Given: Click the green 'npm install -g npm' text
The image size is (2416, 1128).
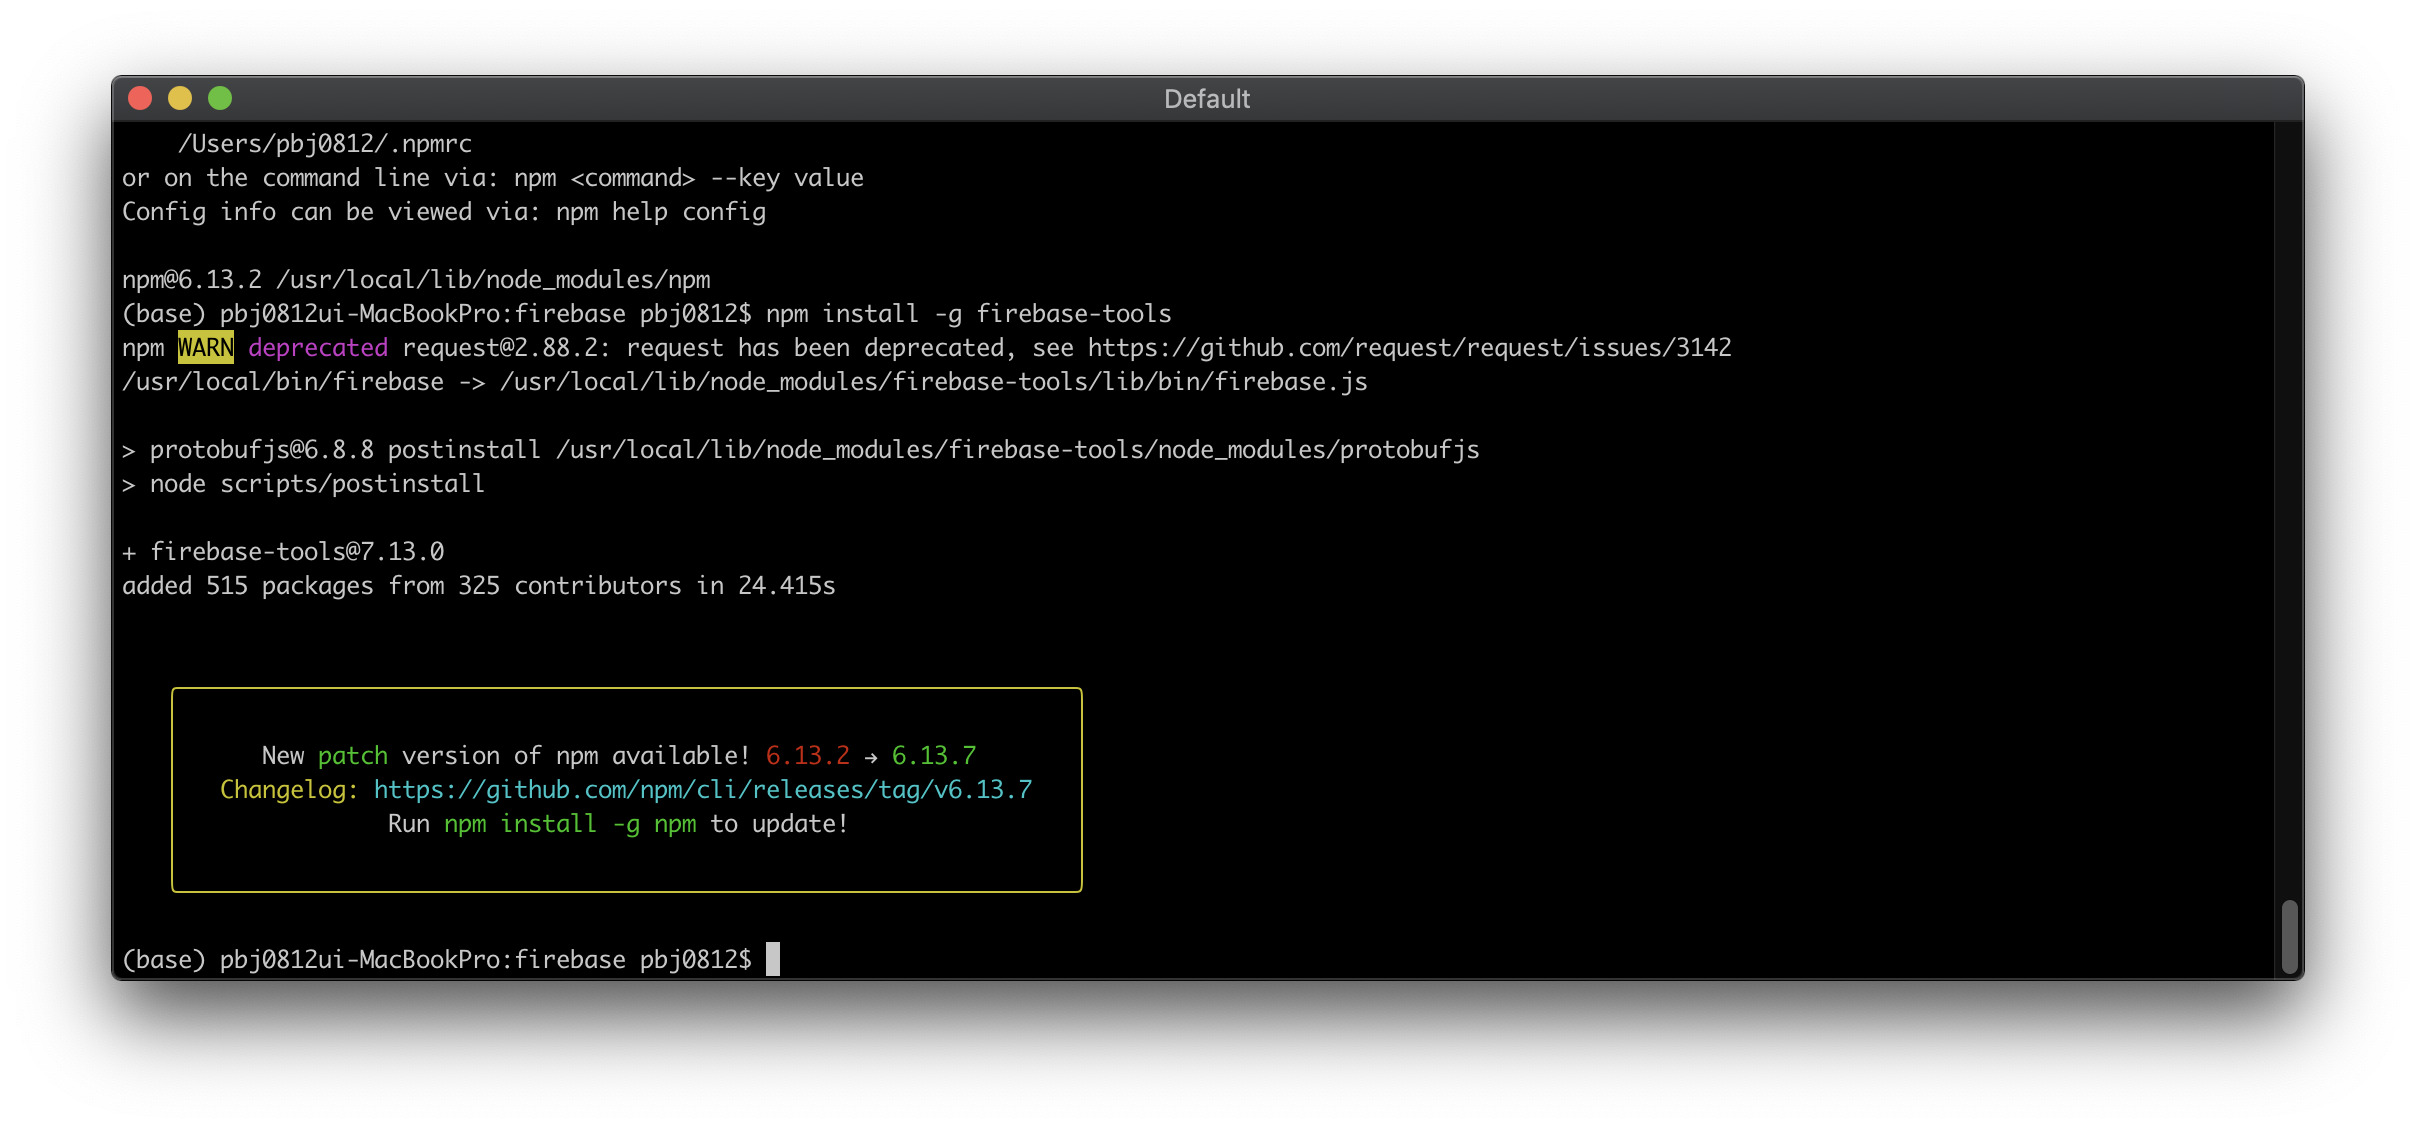Looking at the screenshot, I should pos(570,824).
